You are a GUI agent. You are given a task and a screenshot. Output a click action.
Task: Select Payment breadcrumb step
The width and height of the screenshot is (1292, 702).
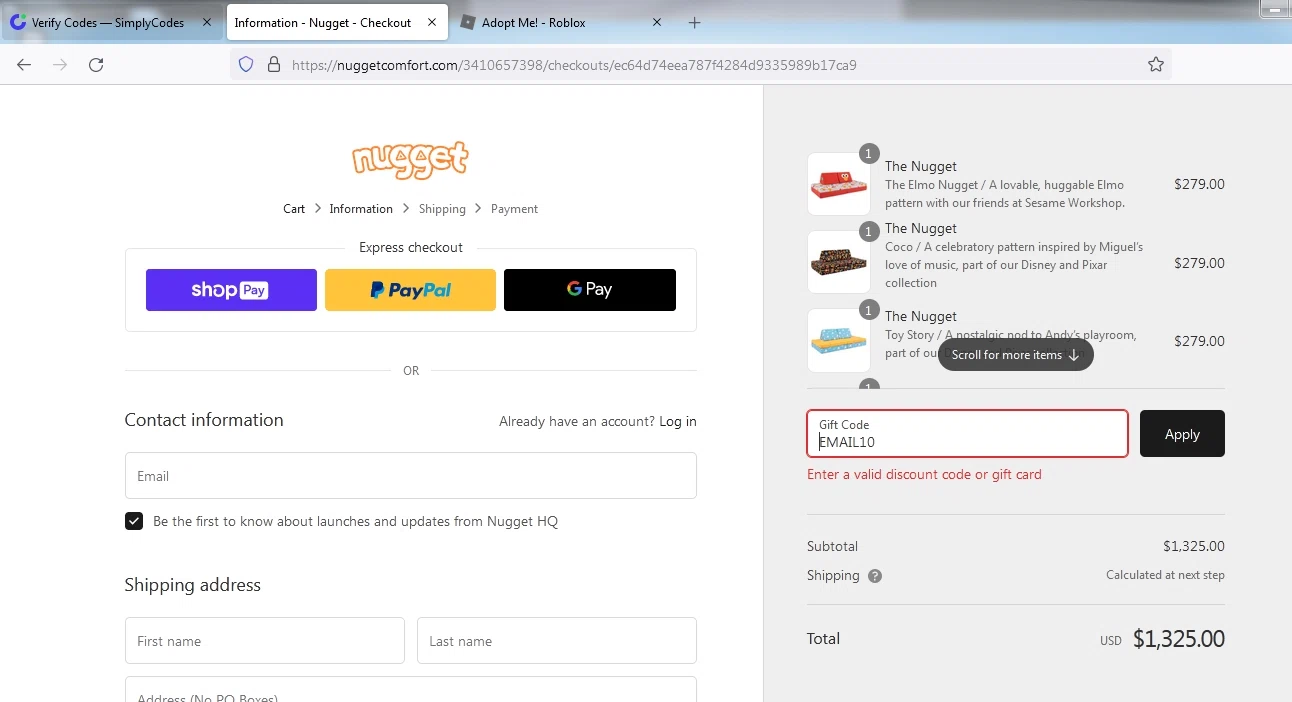pos(514,209)
